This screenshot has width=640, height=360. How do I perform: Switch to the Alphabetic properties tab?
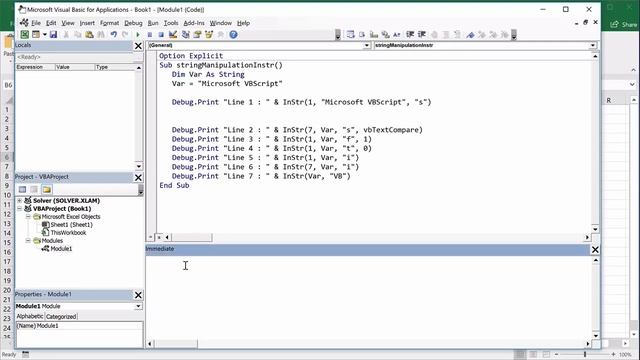click(x=30, y=316)
